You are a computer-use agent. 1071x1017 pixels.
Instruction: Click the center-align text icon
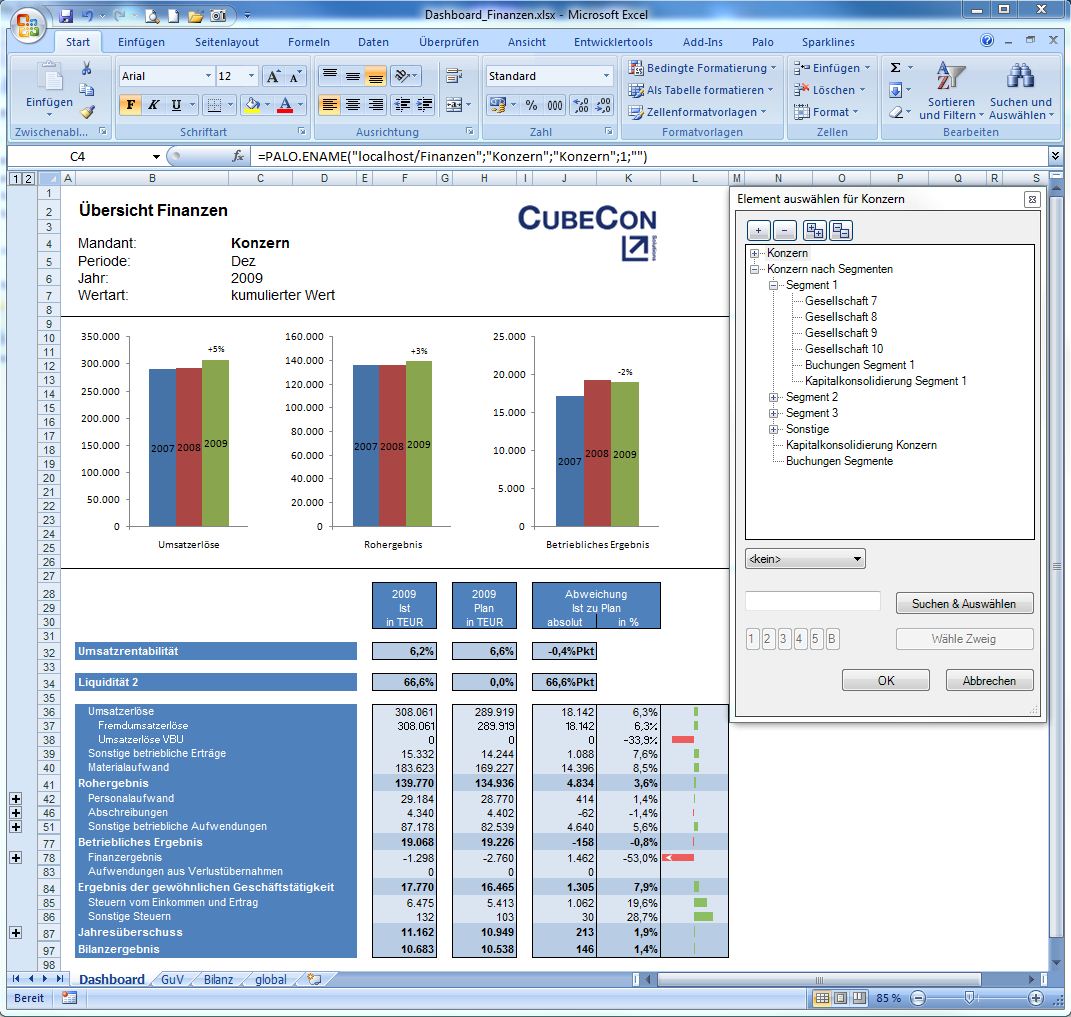click(353, 105)
